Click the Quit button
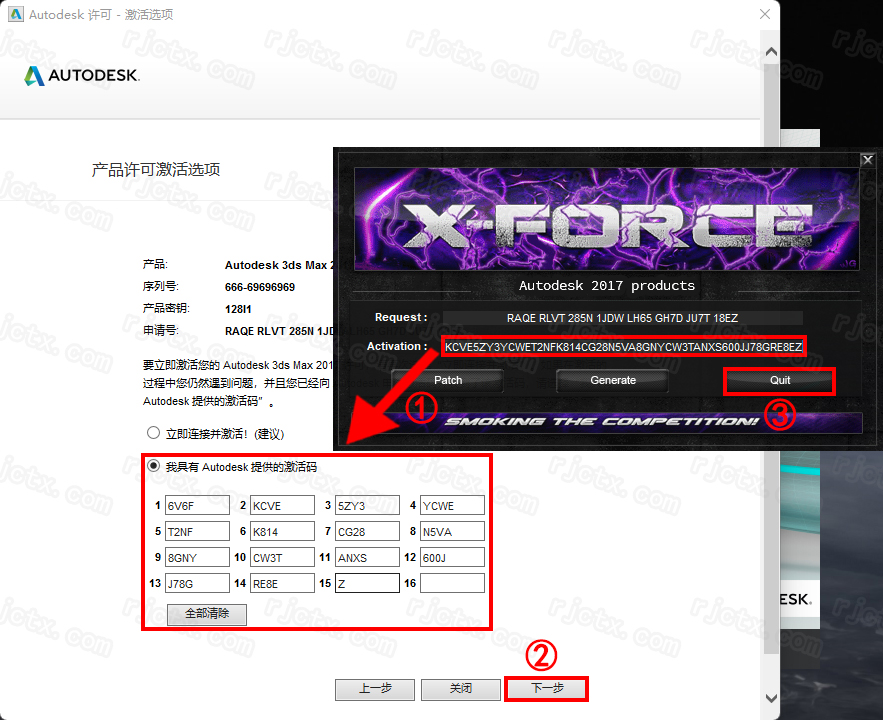 (779, 380)
